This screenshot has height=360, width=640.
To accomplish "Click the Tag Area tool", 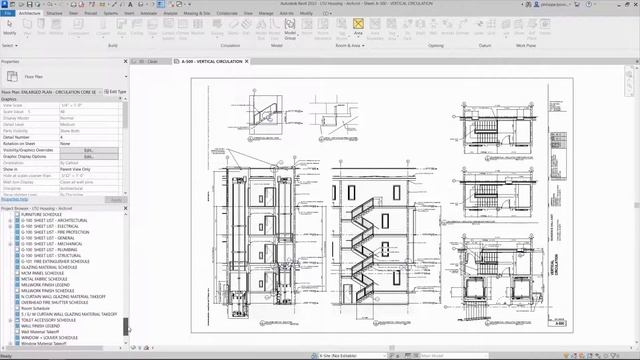I will 392,29.
